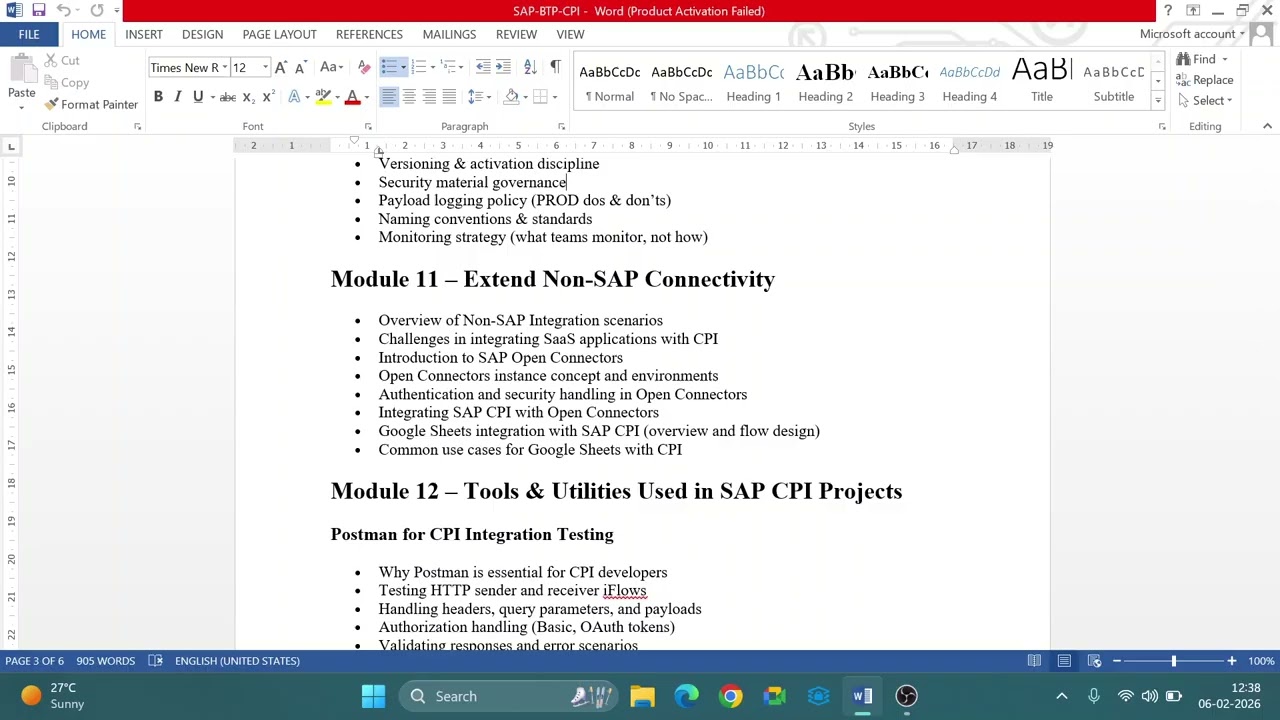This screenshot has height=720, width=1280.
Task: Open Font dialog launcher
Action: coord(368,127)
